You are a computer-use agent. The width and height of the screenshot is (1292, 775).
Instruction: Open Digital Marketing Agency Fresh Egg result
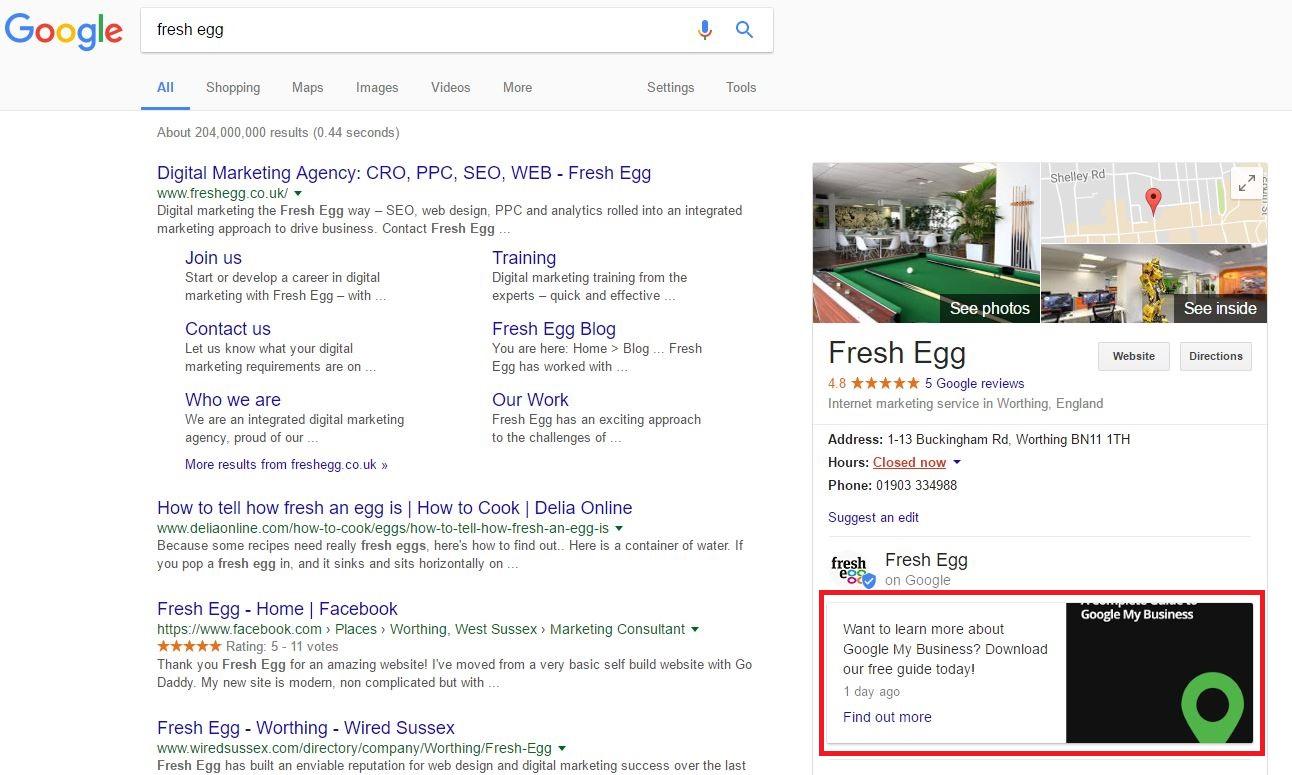[404, 173]
